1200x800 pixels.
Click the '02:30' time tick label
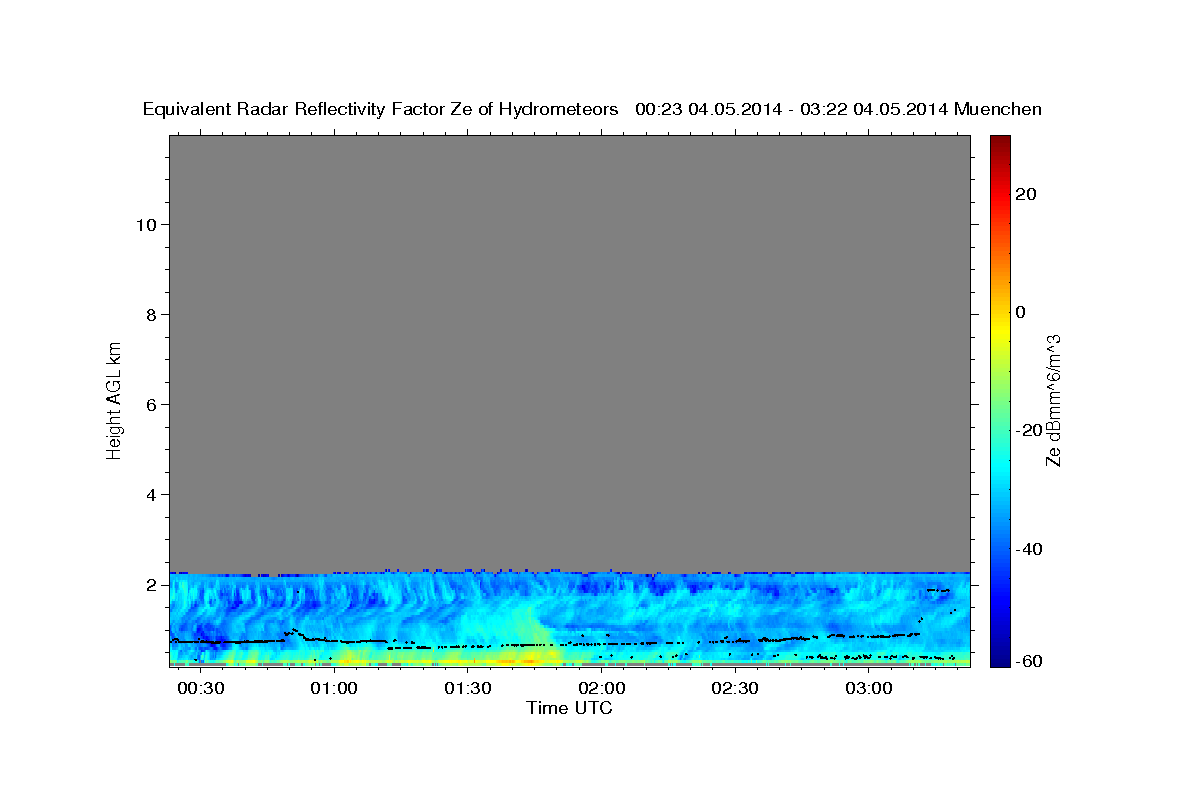(735, 689)
